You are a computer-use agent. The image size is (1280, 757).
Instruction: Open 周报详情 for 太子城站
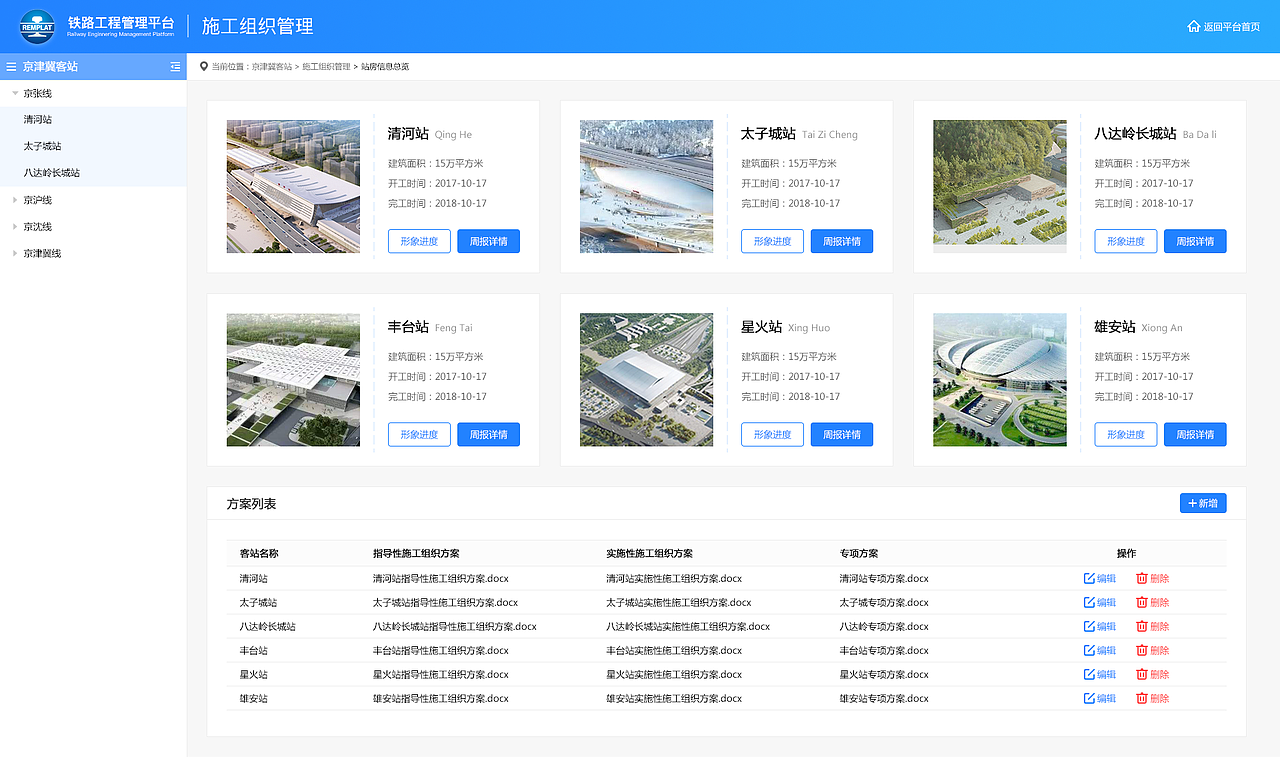coord(841,241)
